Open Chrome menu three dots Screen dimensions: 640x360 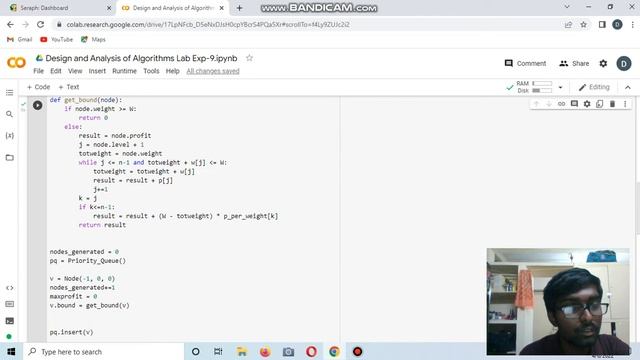633,24
